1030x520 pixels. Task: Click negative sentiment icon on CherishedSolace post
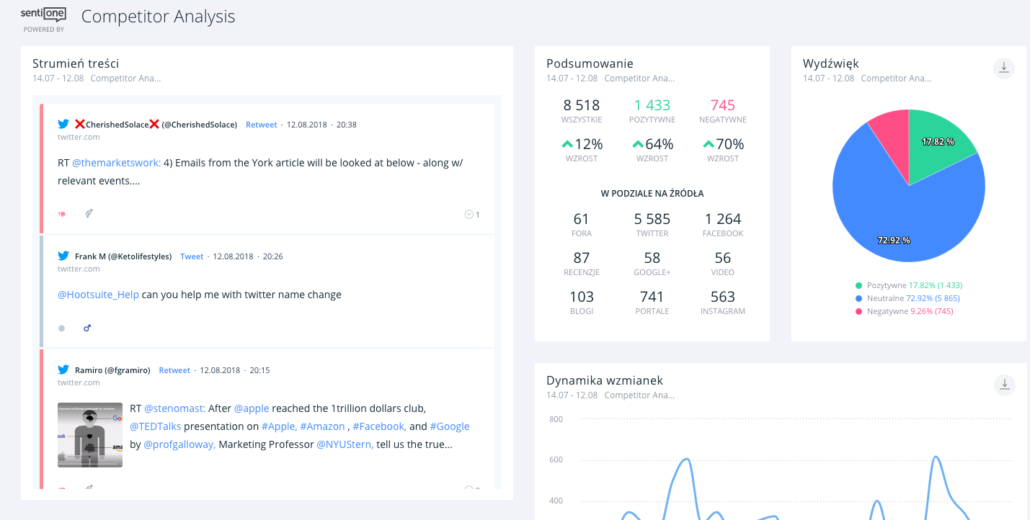point(62,214)
